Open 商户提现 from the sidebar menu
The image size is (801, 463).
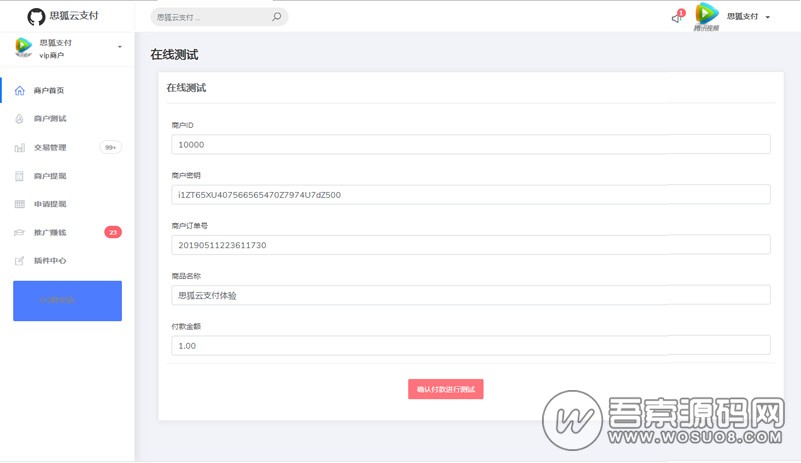pos(50,176)
